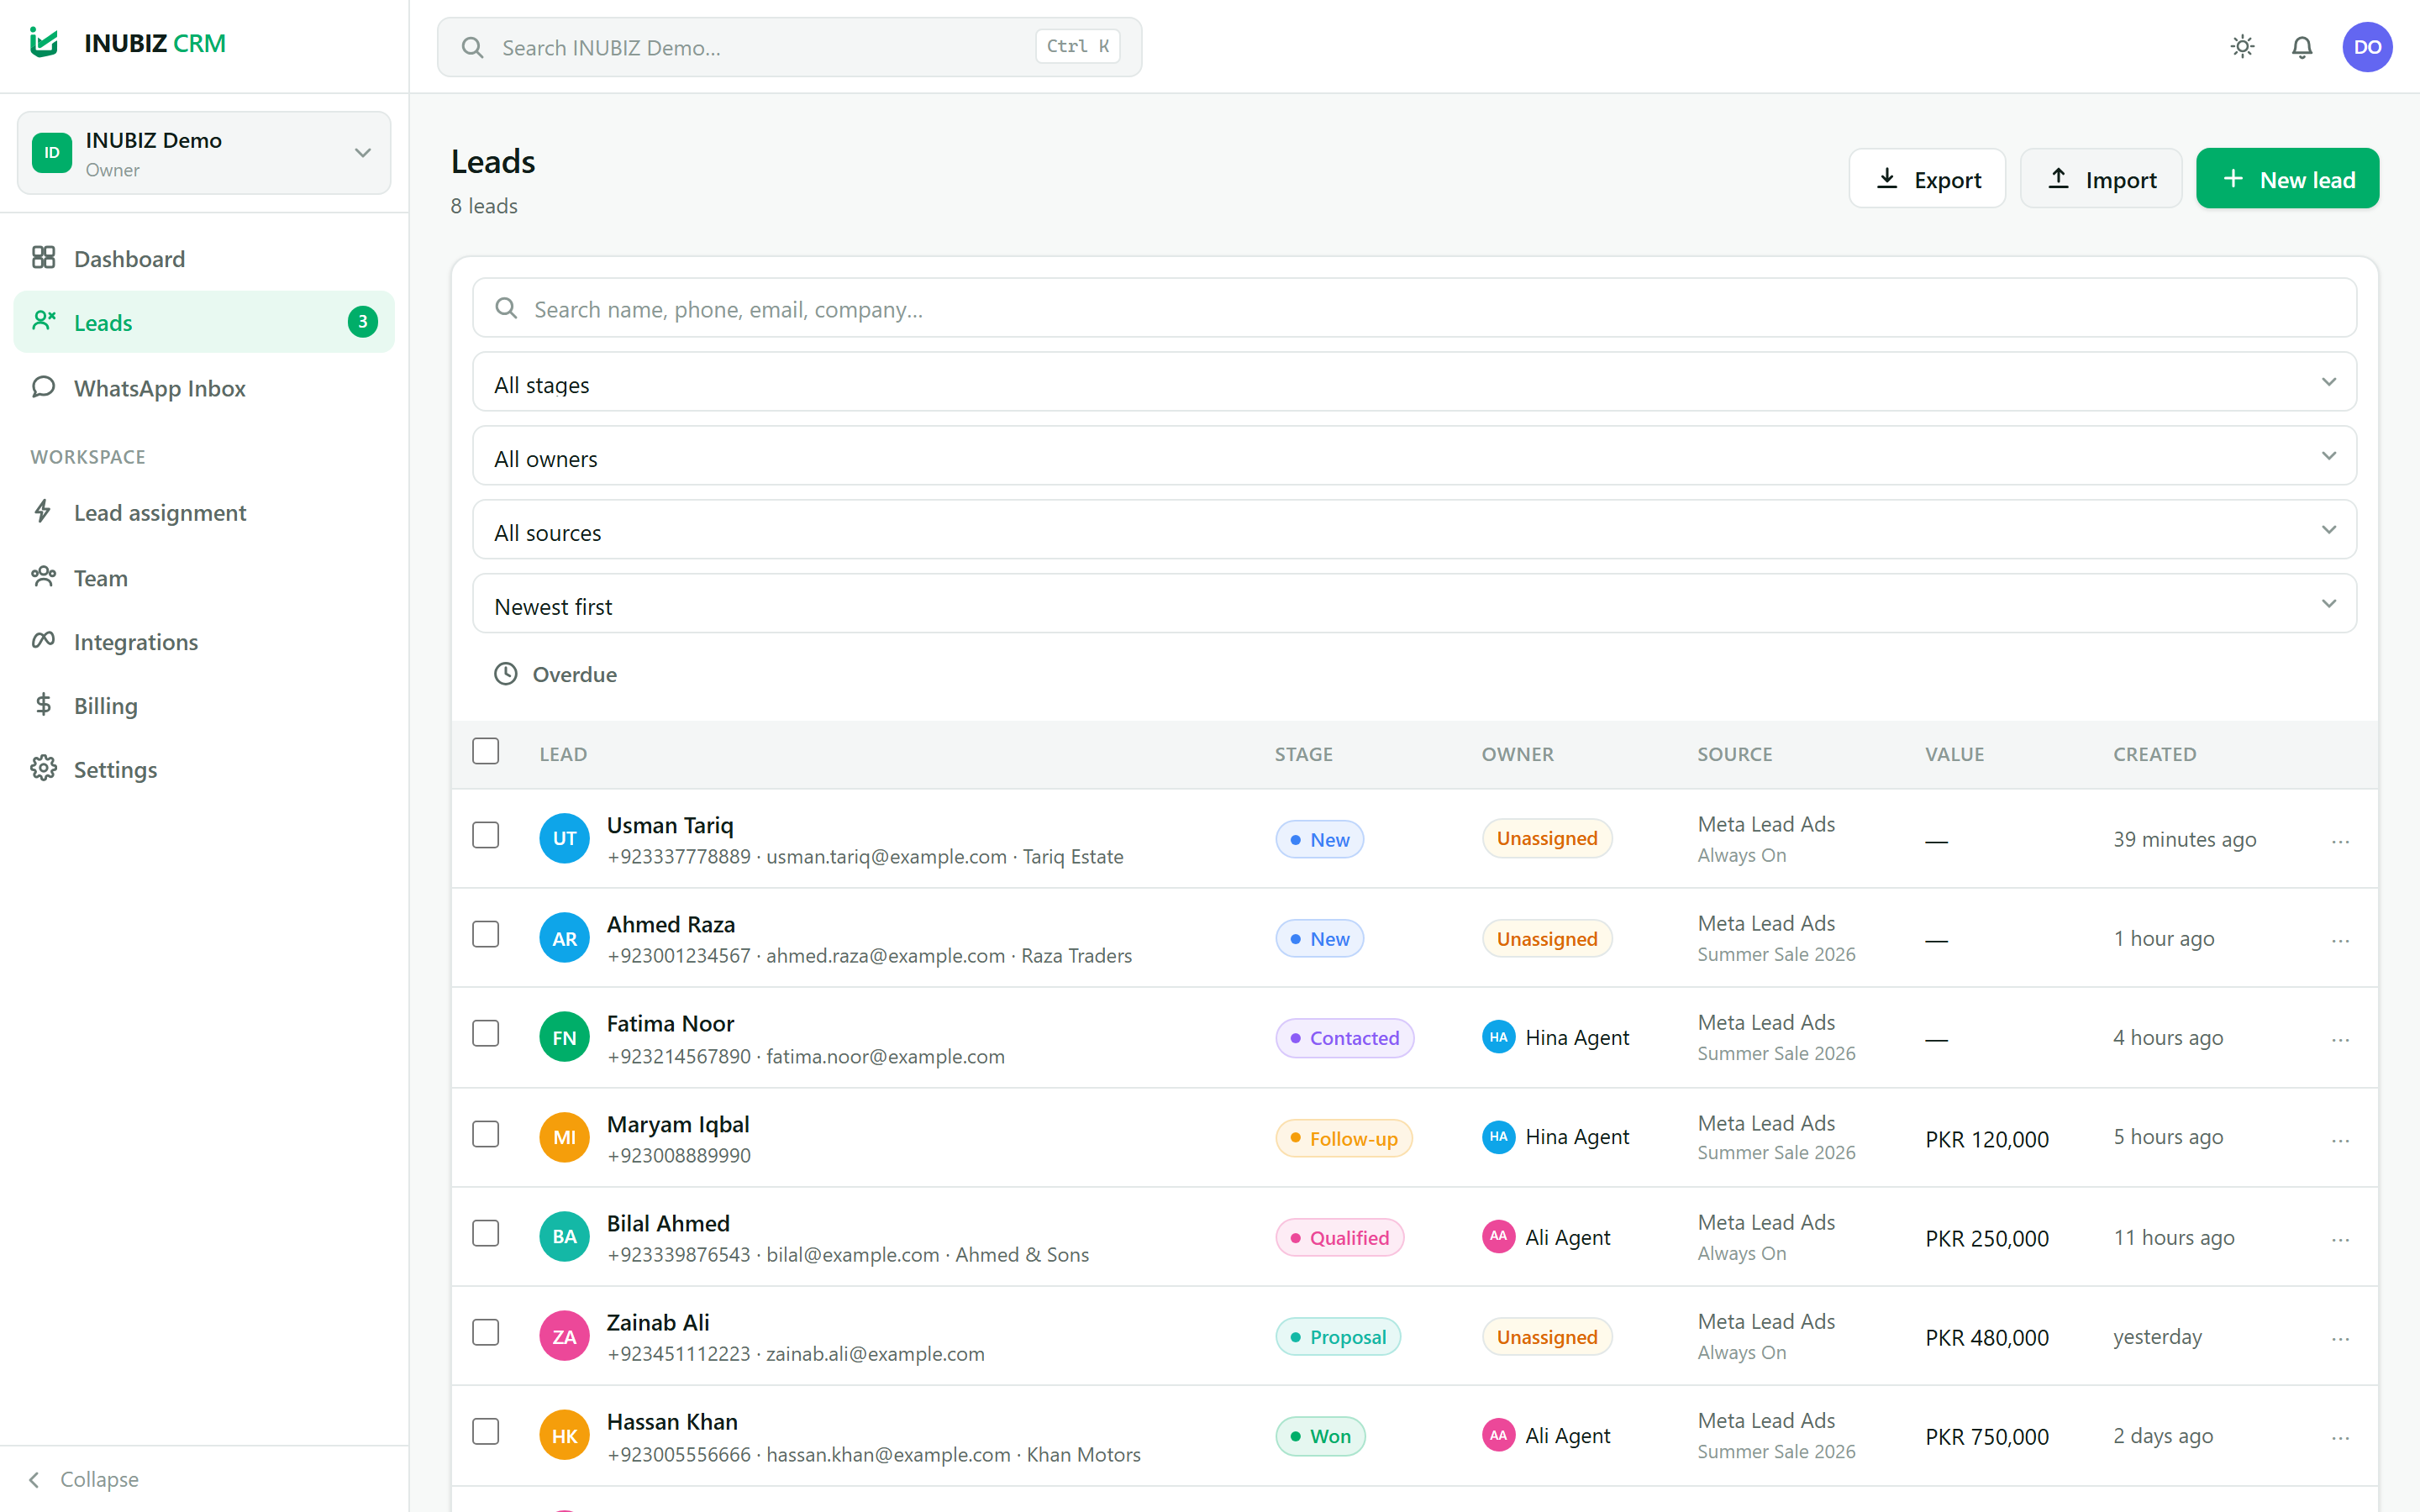Viewport: 2420px width, 1512px height.
Task: Open row actions for Zainab Ali
Action: pyautogui.click(x=2340, y=1338)
